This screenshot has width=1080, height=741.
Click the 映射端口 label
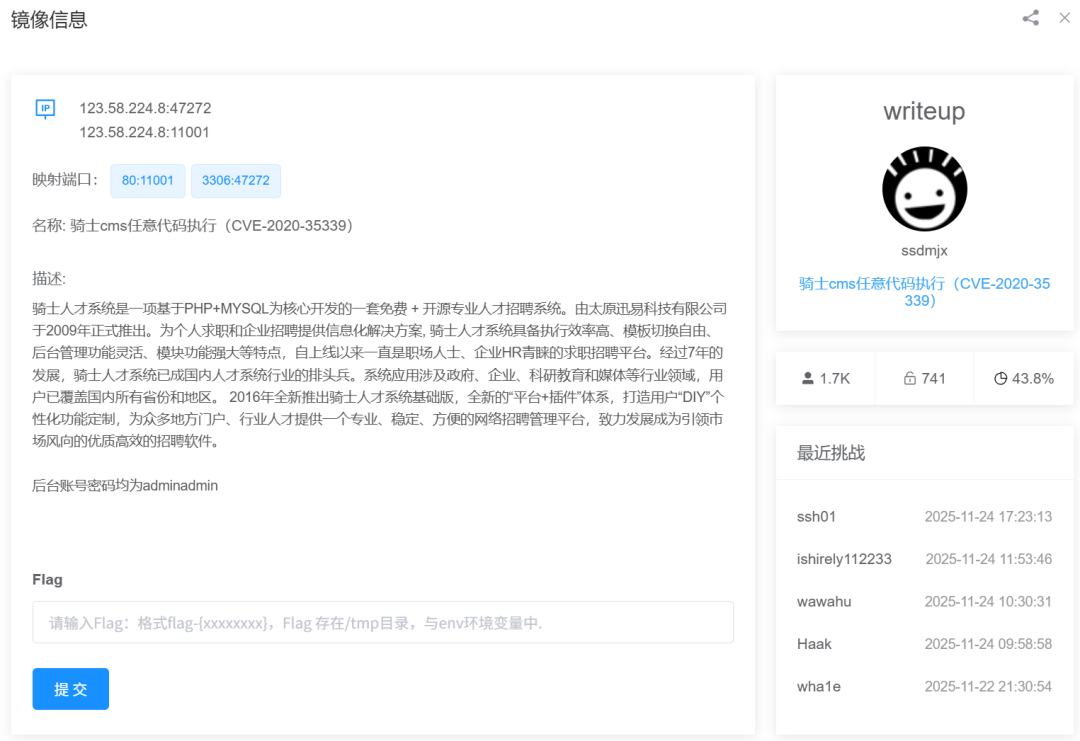click(65, 180)
